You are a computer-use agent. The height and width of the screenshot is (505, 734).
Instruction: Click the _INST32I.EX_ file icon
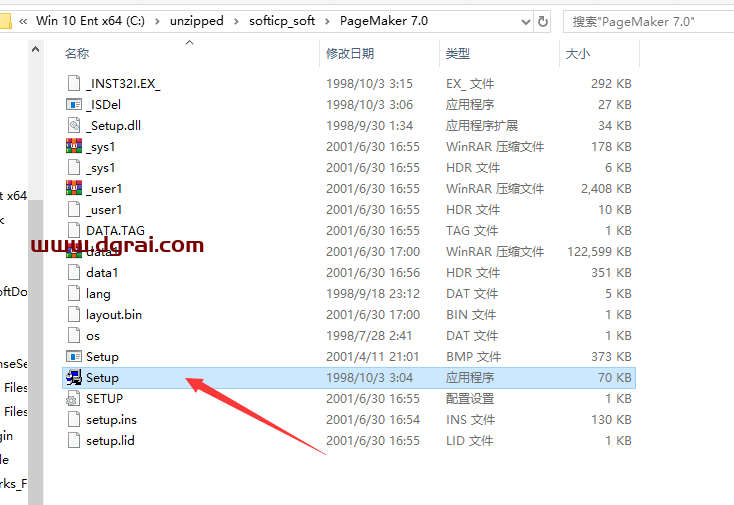point(74,83)
